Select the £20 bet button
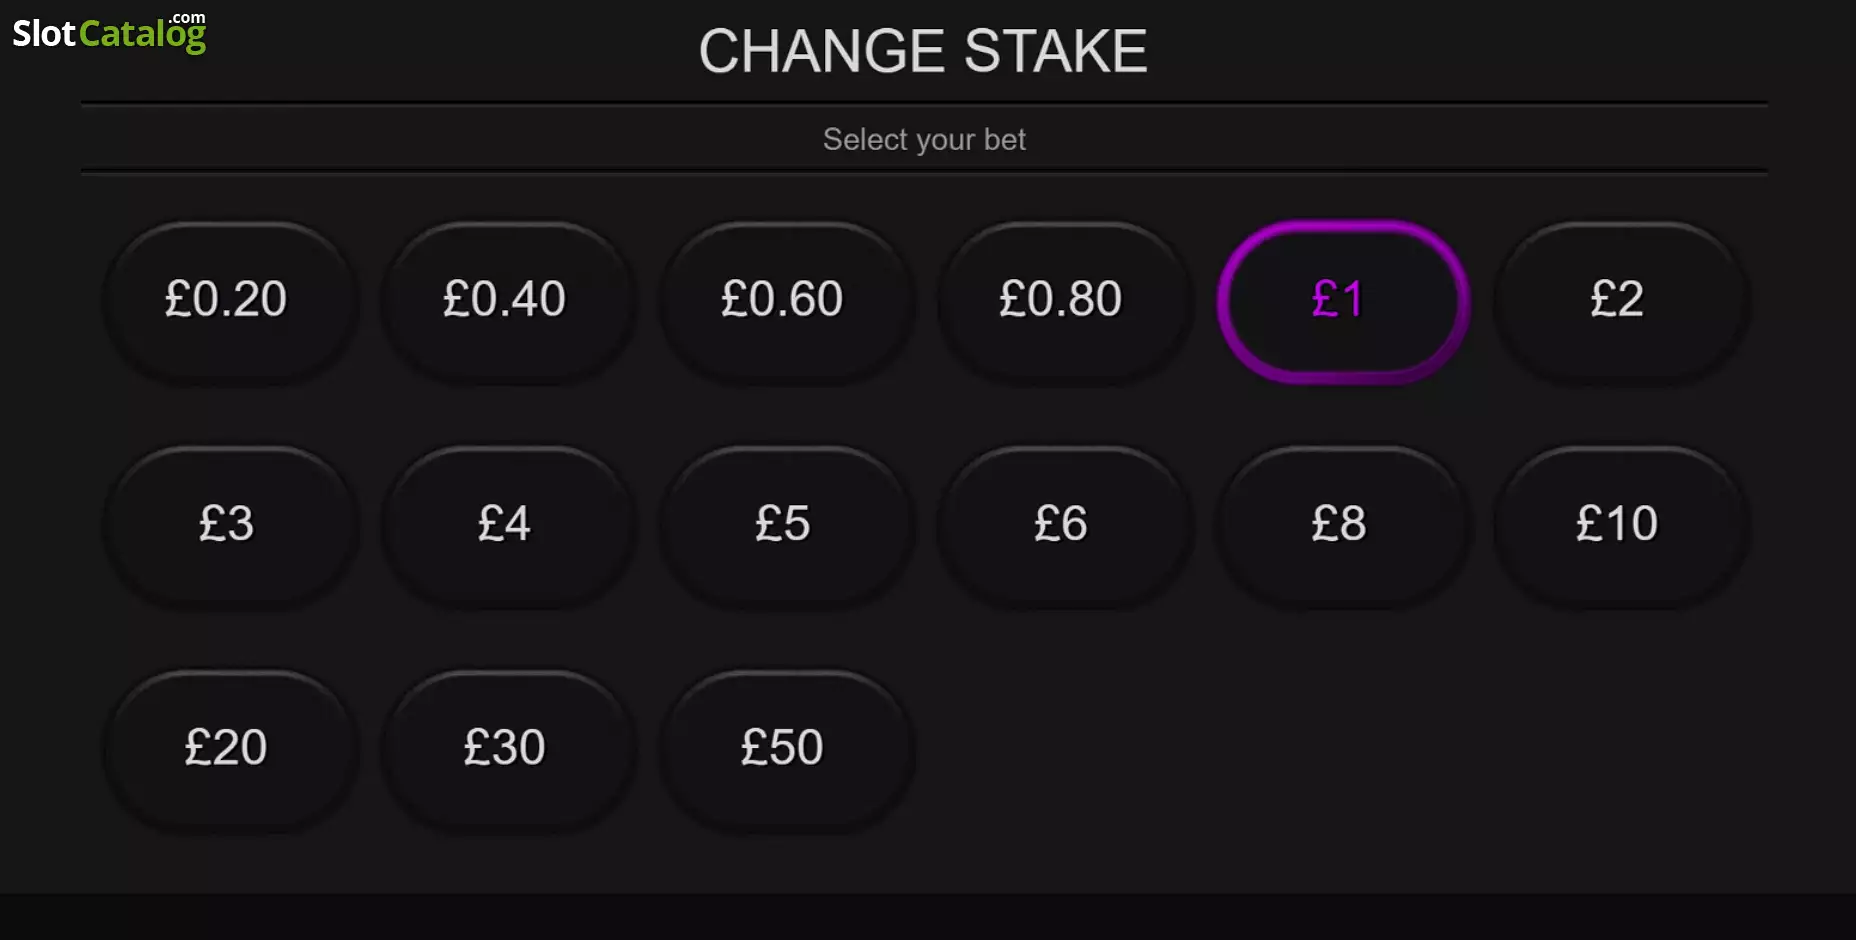The width and height of the screenshot is (1856, 940). tap(228, 750)
